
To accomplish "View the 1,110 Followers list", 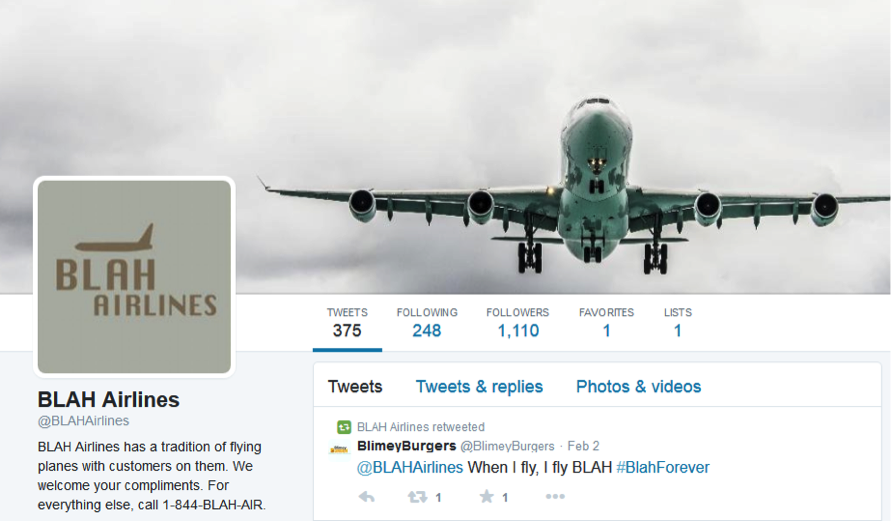I will (x=518, y=323).
